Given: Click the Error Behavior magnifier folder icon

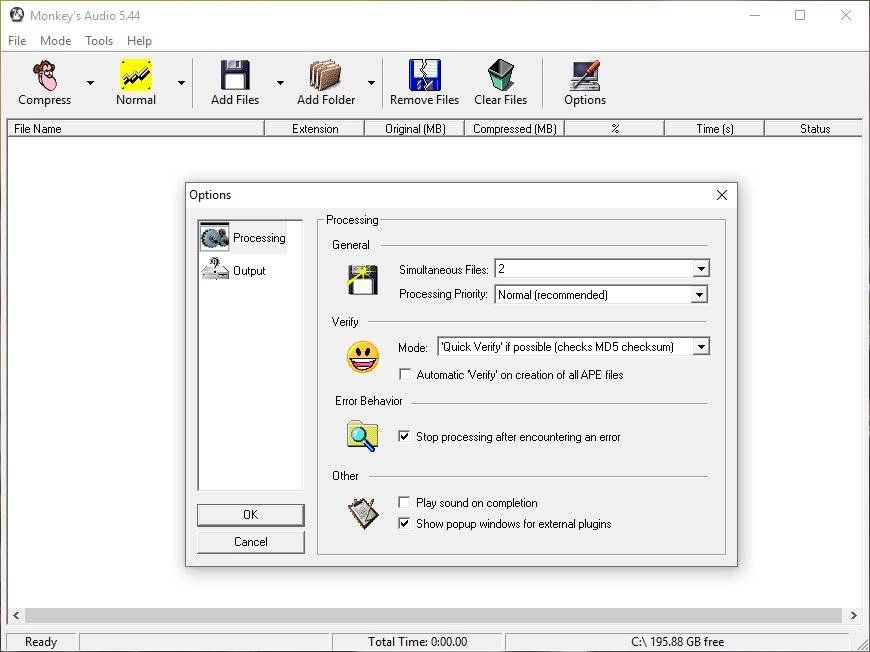Looking at the screenshot, I should click(x=362, y=436).
